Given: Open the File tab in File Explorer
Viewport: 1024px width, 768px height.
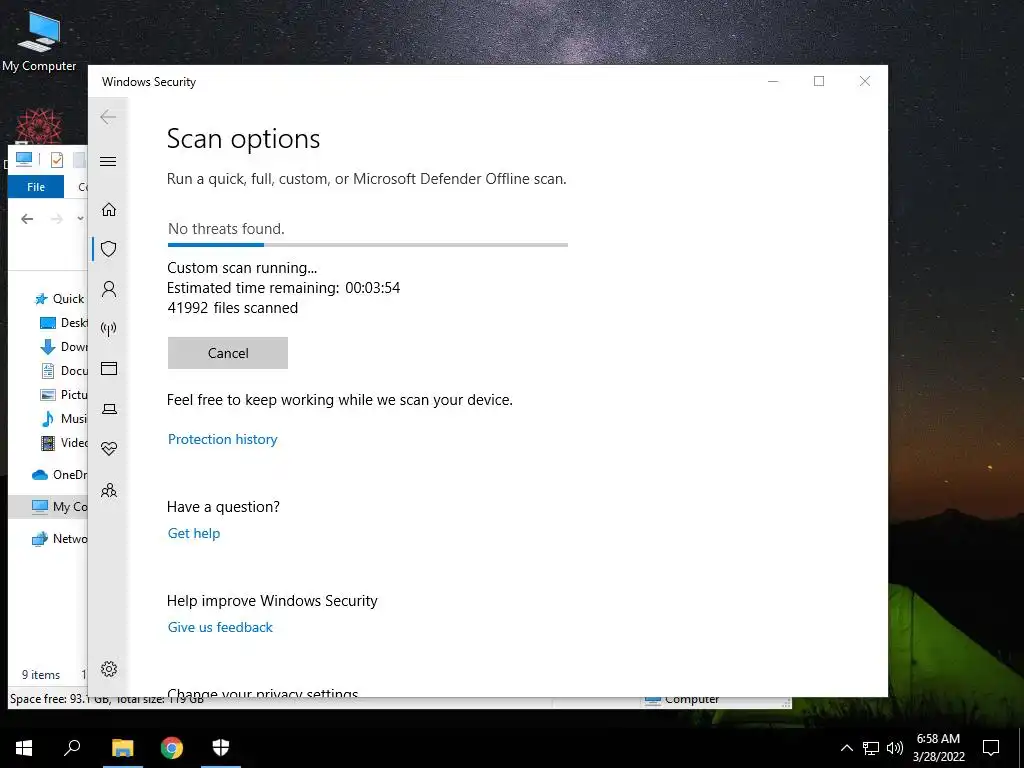Looking at the screenshot, I should click(36, 187).
